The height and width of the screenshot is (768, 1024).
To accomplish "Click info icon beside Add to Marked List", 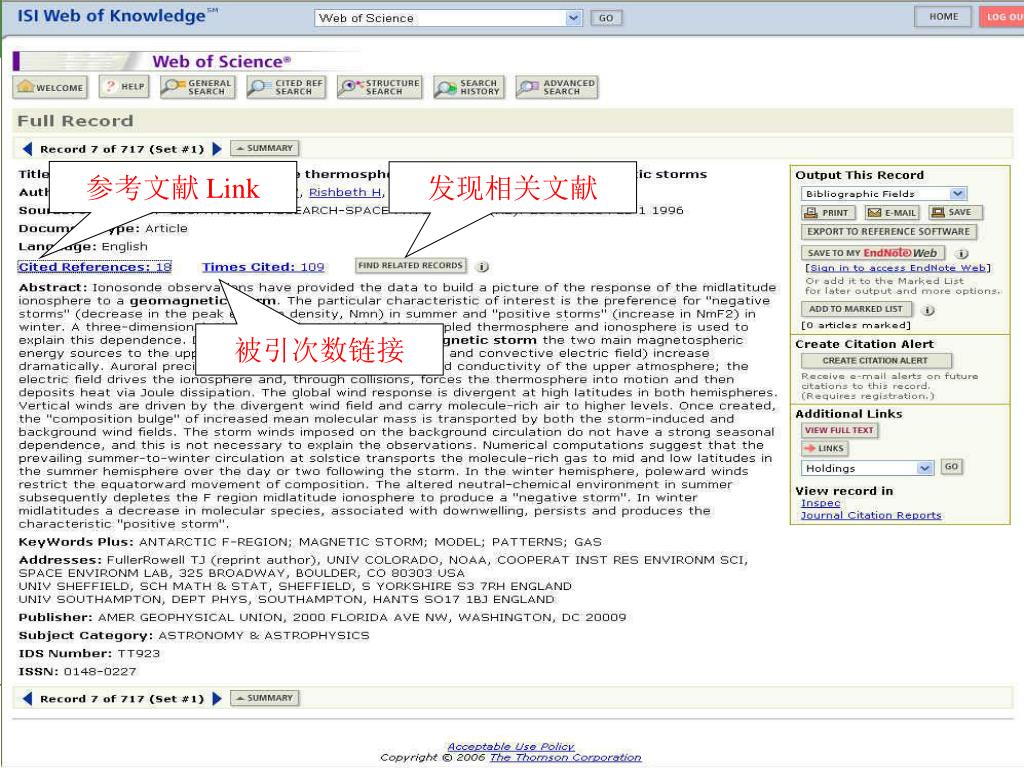I will [928, 310].
